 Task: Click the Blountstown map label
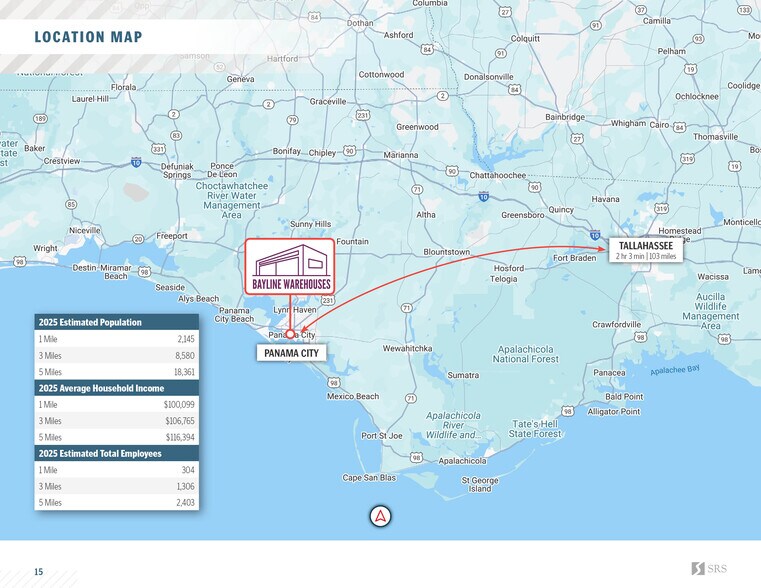pyautogui.click(x=447, y=252)
